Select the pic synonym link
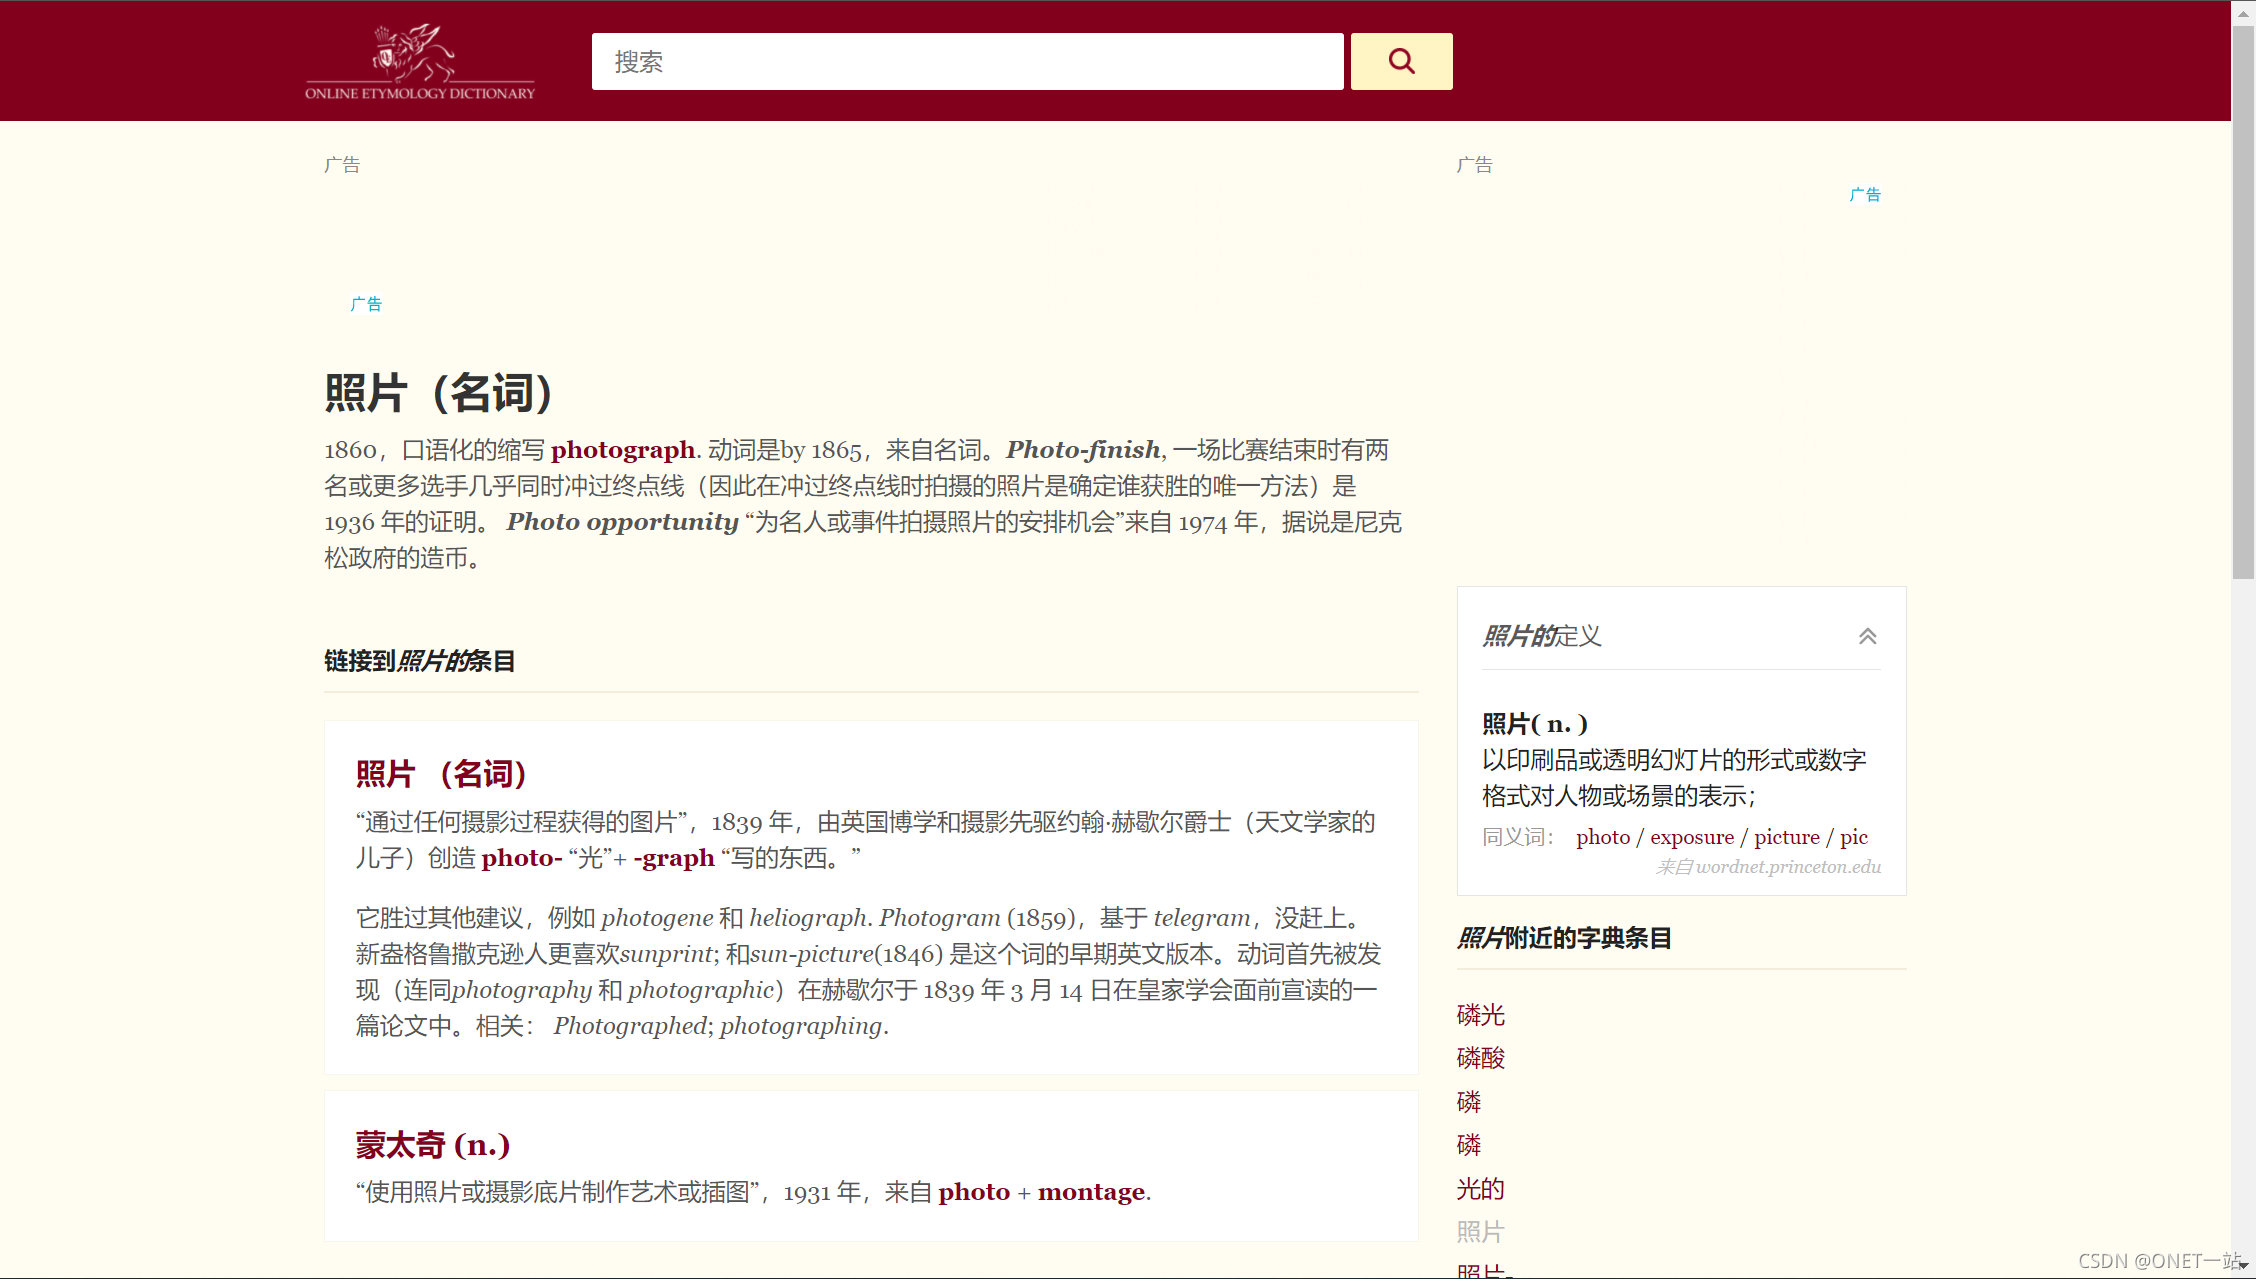2256x1279 pixels. pyautogui.click(x=1853, y=837)
